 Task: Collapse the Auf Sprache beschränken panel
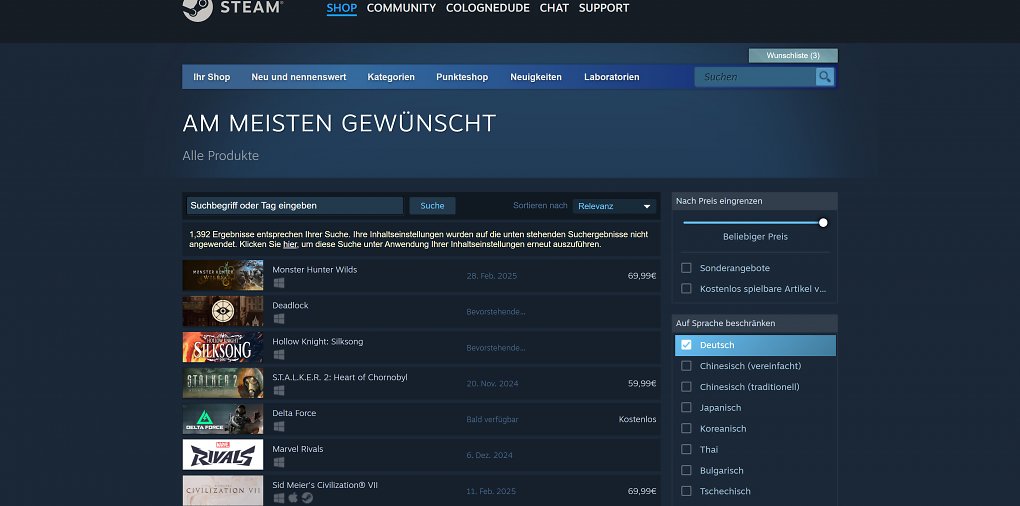point(755,323)
